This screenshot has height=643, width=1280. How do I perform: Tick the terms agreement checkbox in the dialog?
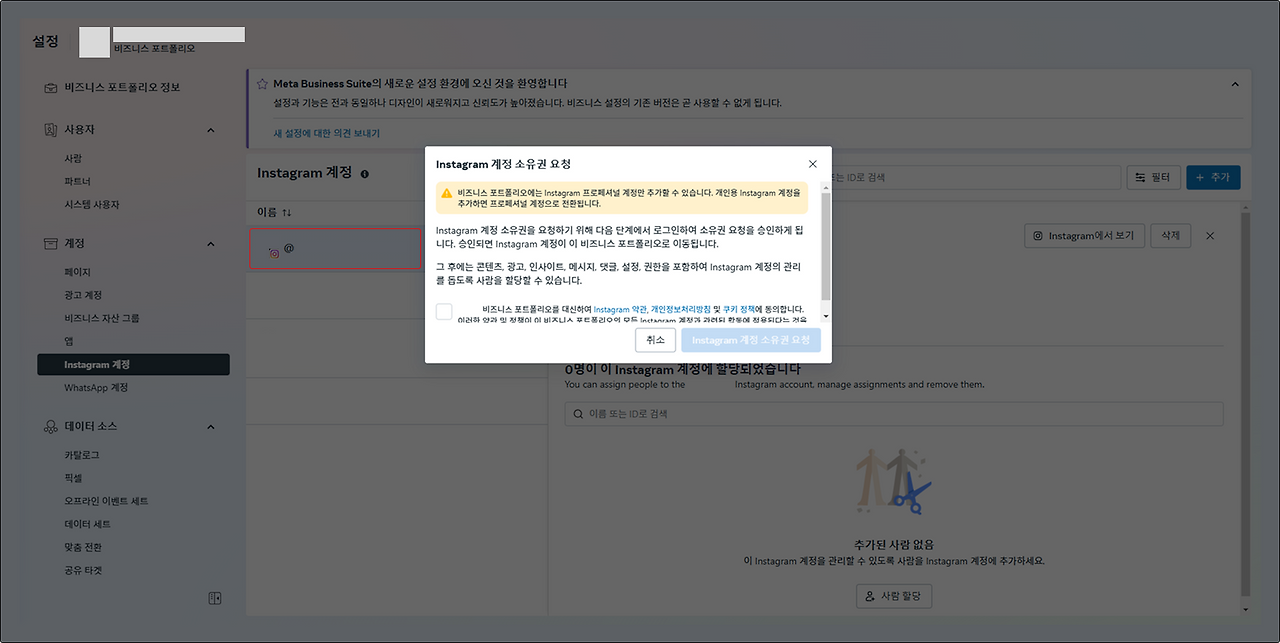click(444, 312)
